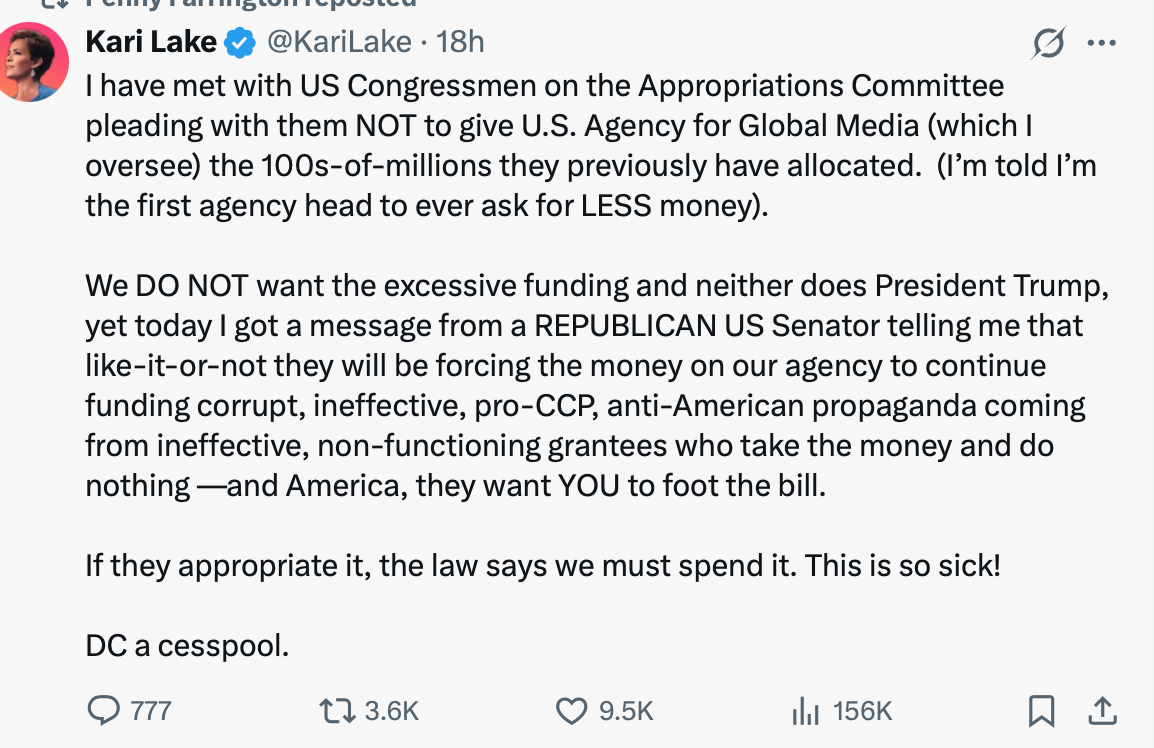Click the blue verified checkmark badge
This screenshot has width=1154, height=748.
pos(239,42)
